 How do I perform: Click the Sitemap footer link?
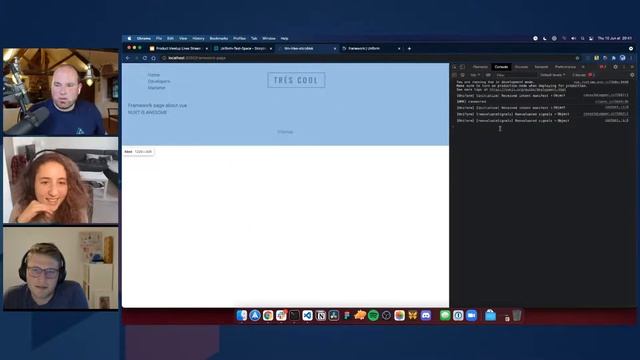tap(285, 132)
